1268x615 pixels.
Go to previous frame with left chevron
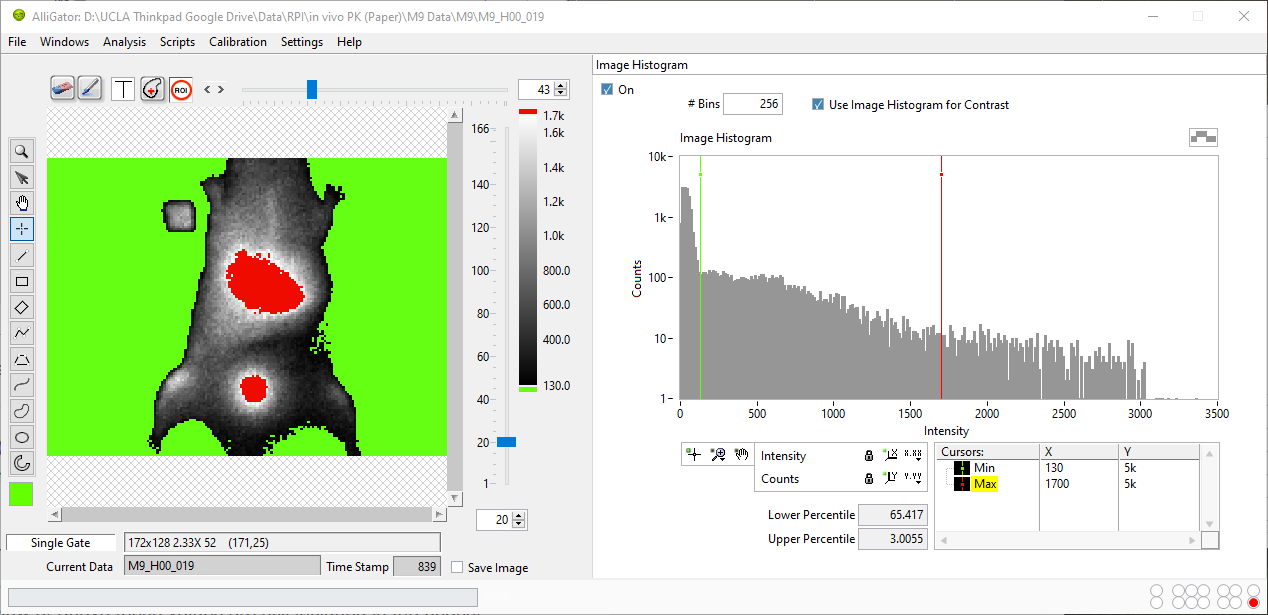208,89
